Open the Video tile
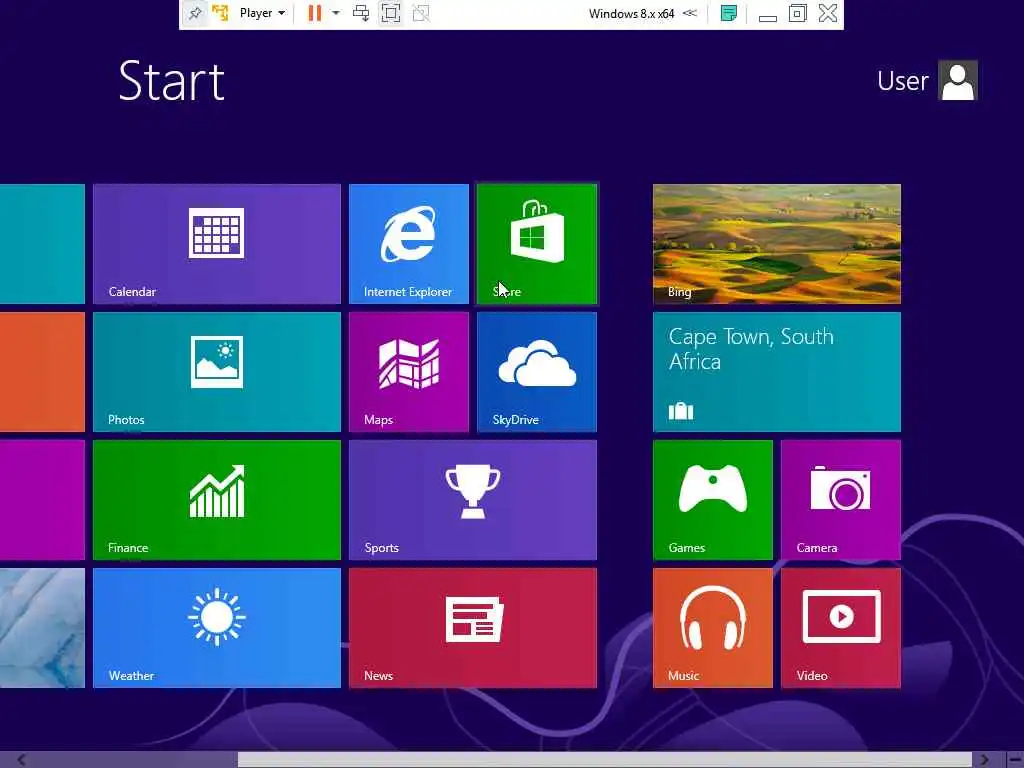The image size is (1024, 768). tap(840, 628)
